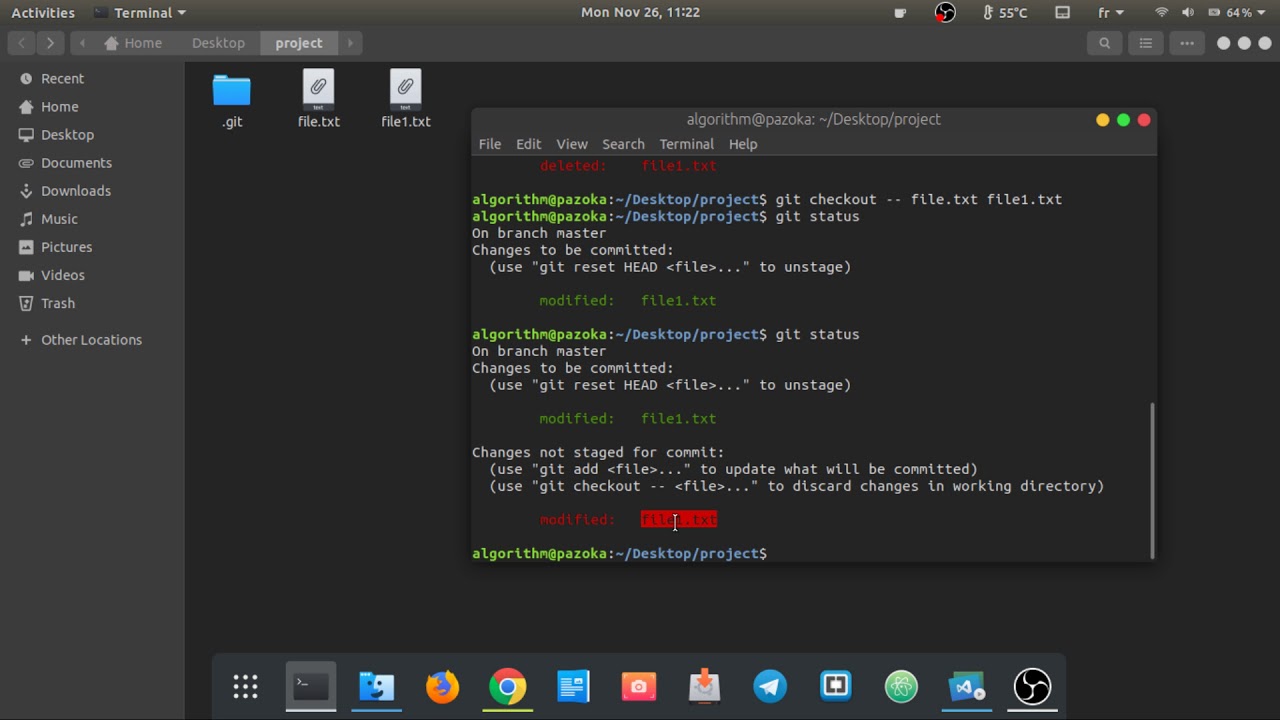This screenshot has height=720, width=1280.
Task: Open OBS Studio from the dock
Action: (x=1032, y=686)
